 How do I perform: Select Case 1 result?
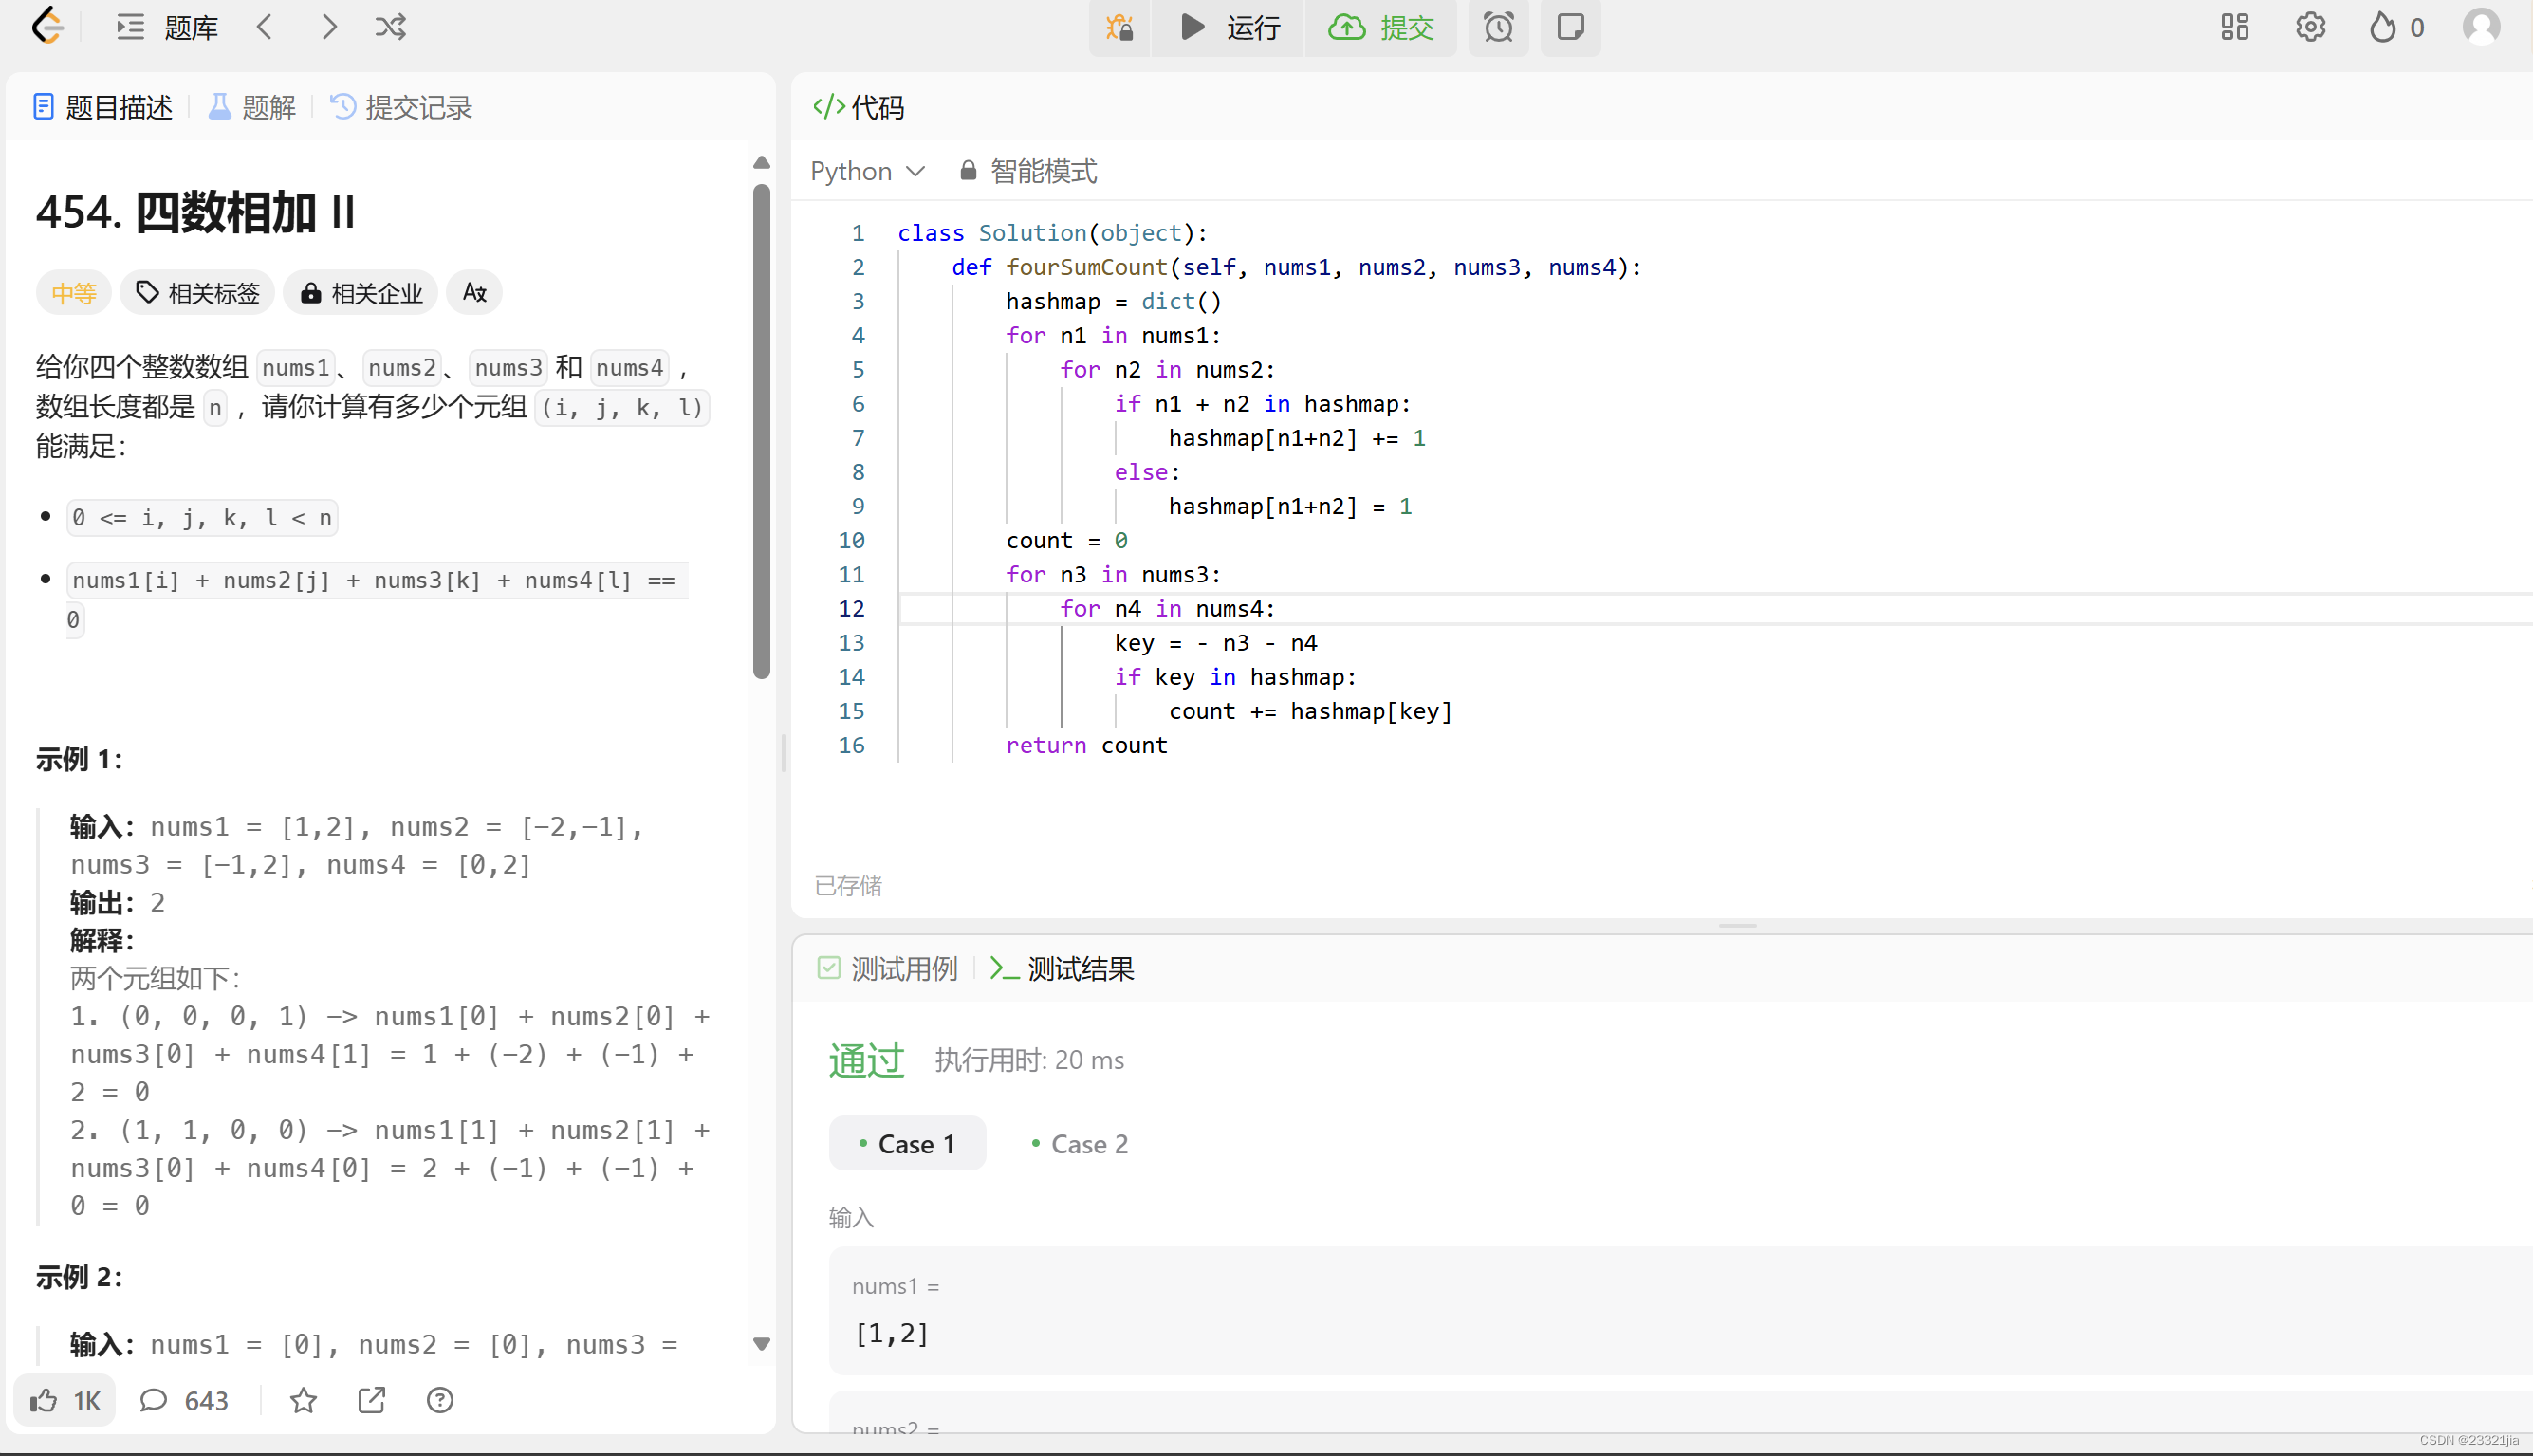(907, 1143)
